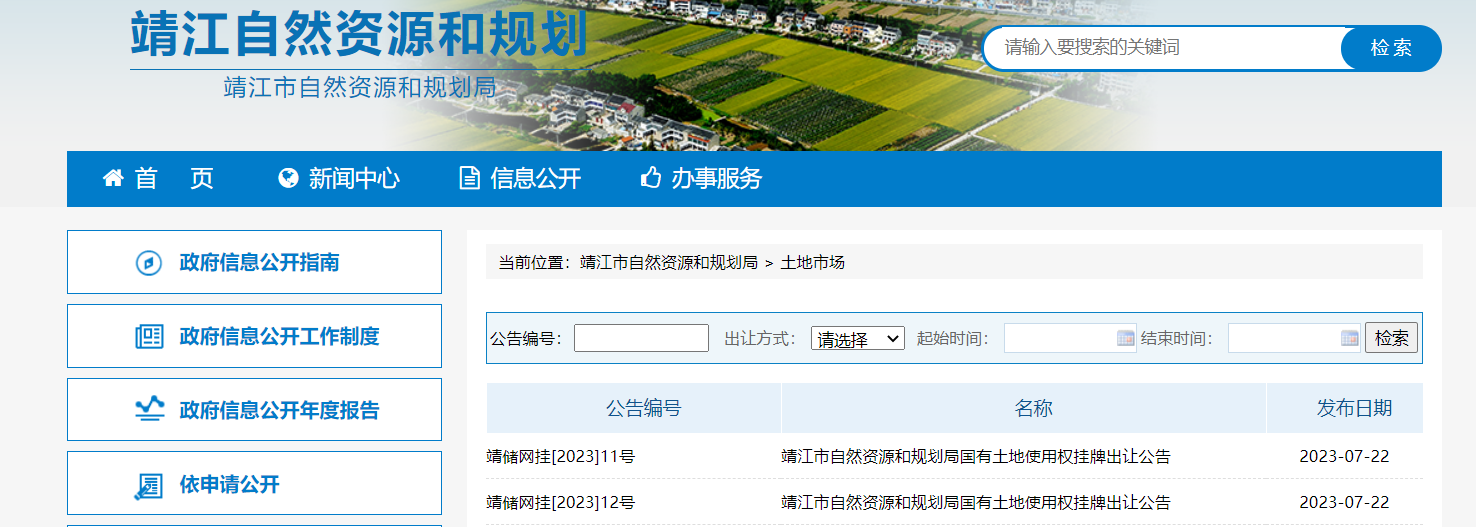
Task: Click the 结束时间 date field
Action: [x=1294, y=338]
